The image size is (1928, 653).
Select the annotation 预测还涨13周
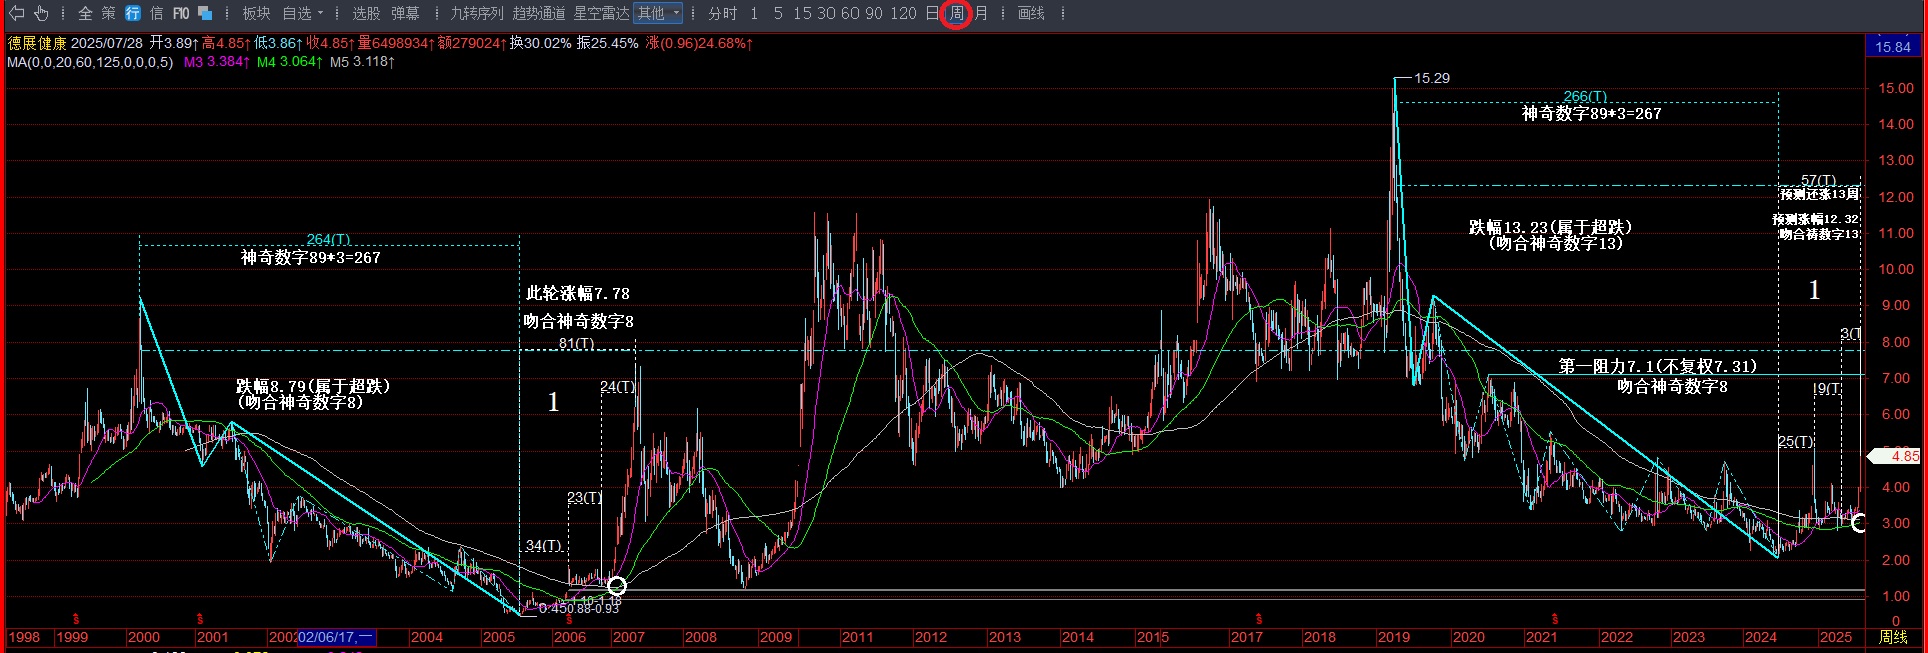click(1820, 194)
